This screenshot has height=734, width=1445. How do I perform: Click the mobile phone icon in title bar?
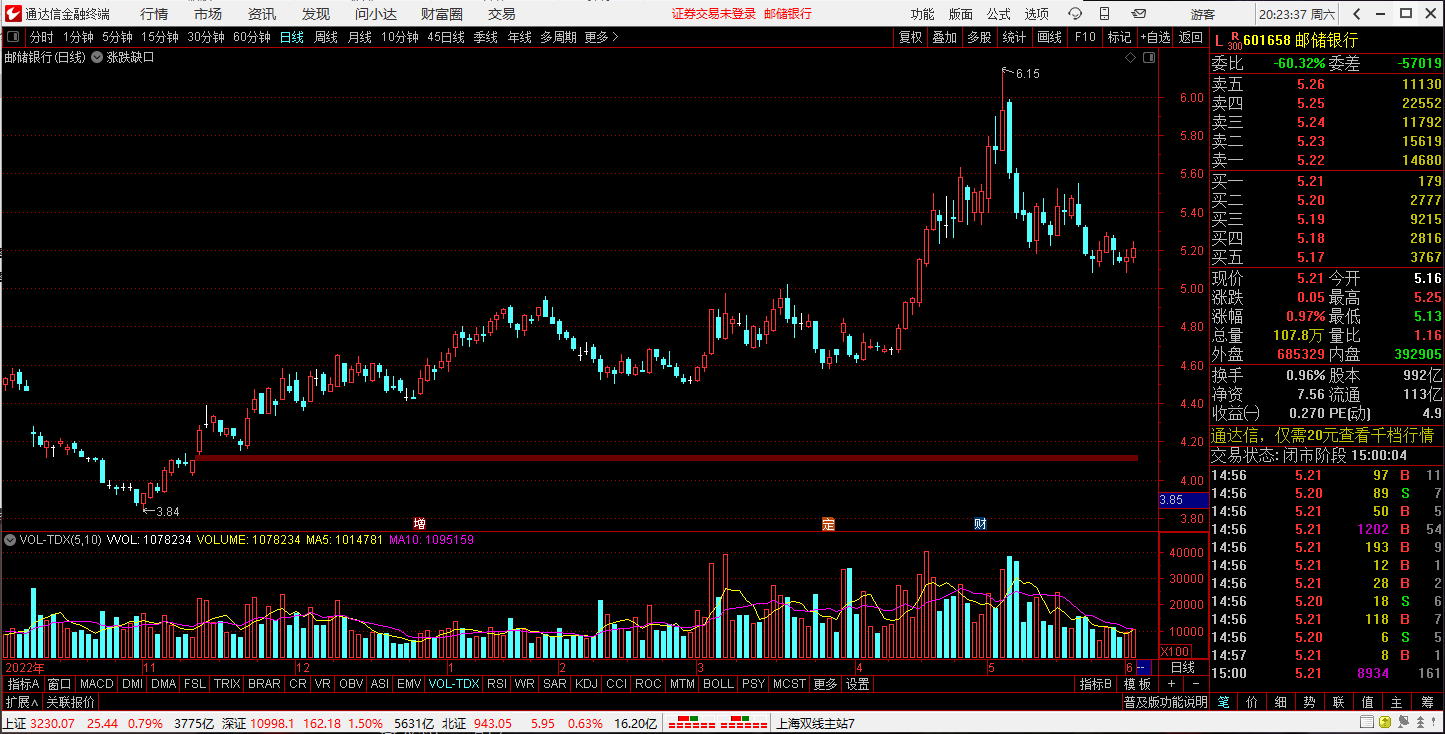(x=1106, y=14)
